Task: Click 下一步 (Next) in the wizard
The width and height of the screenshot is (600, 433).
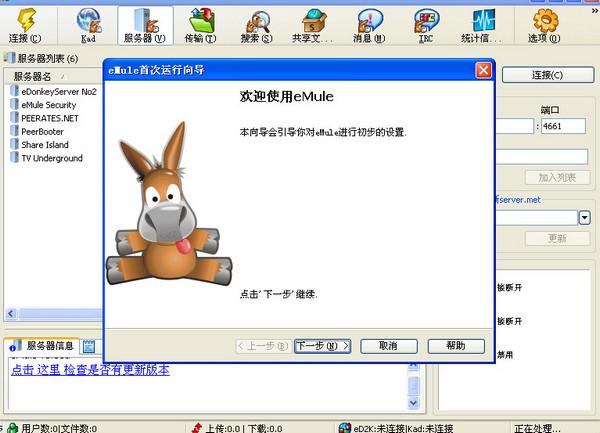Action: [x=323, y=346]
